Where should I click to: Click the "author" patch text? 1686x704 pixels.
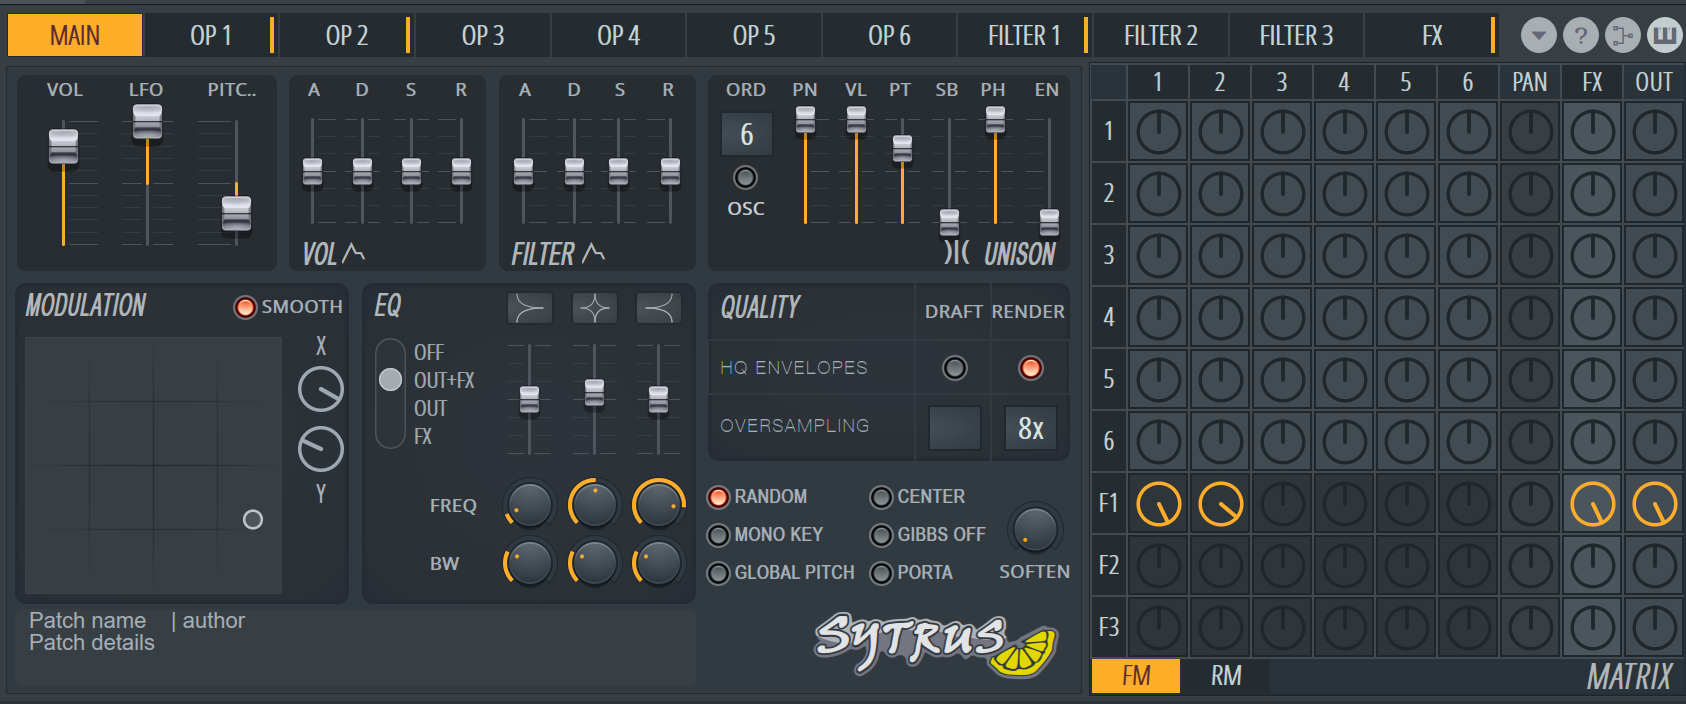[x=213, y=621]
